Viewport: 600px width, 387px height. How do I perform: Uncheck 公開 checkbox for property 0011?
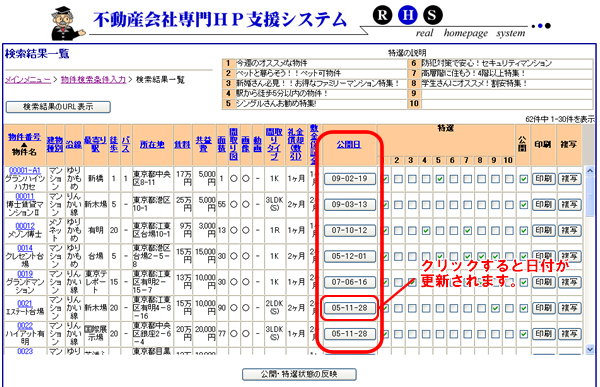coord(524,205)
